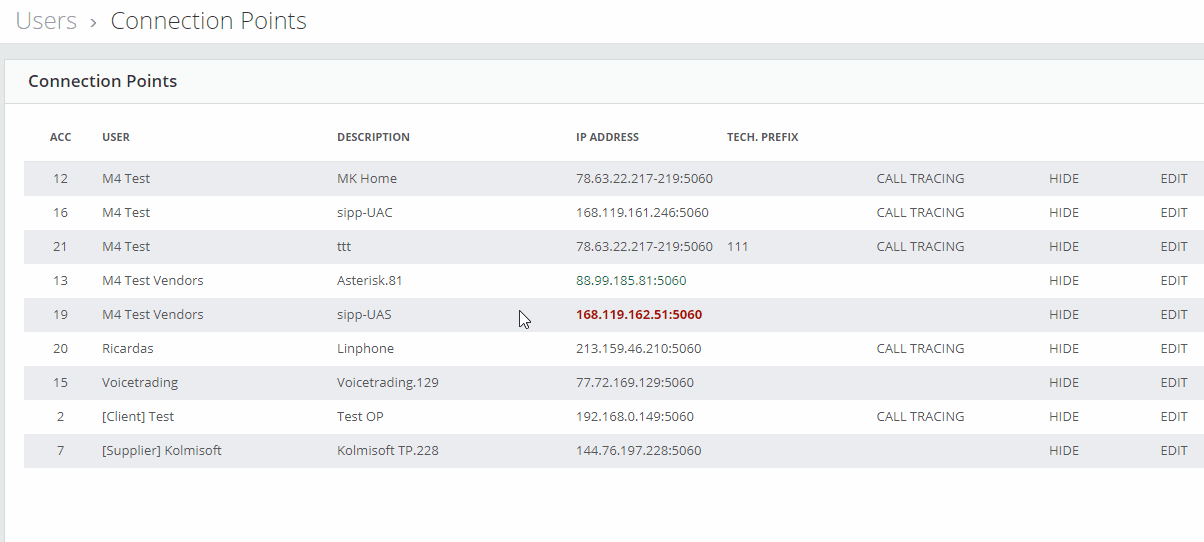This screenshot has height=542, width=1204.
Task: Open the Users breadcrumb link
Action: coord(46,21)
